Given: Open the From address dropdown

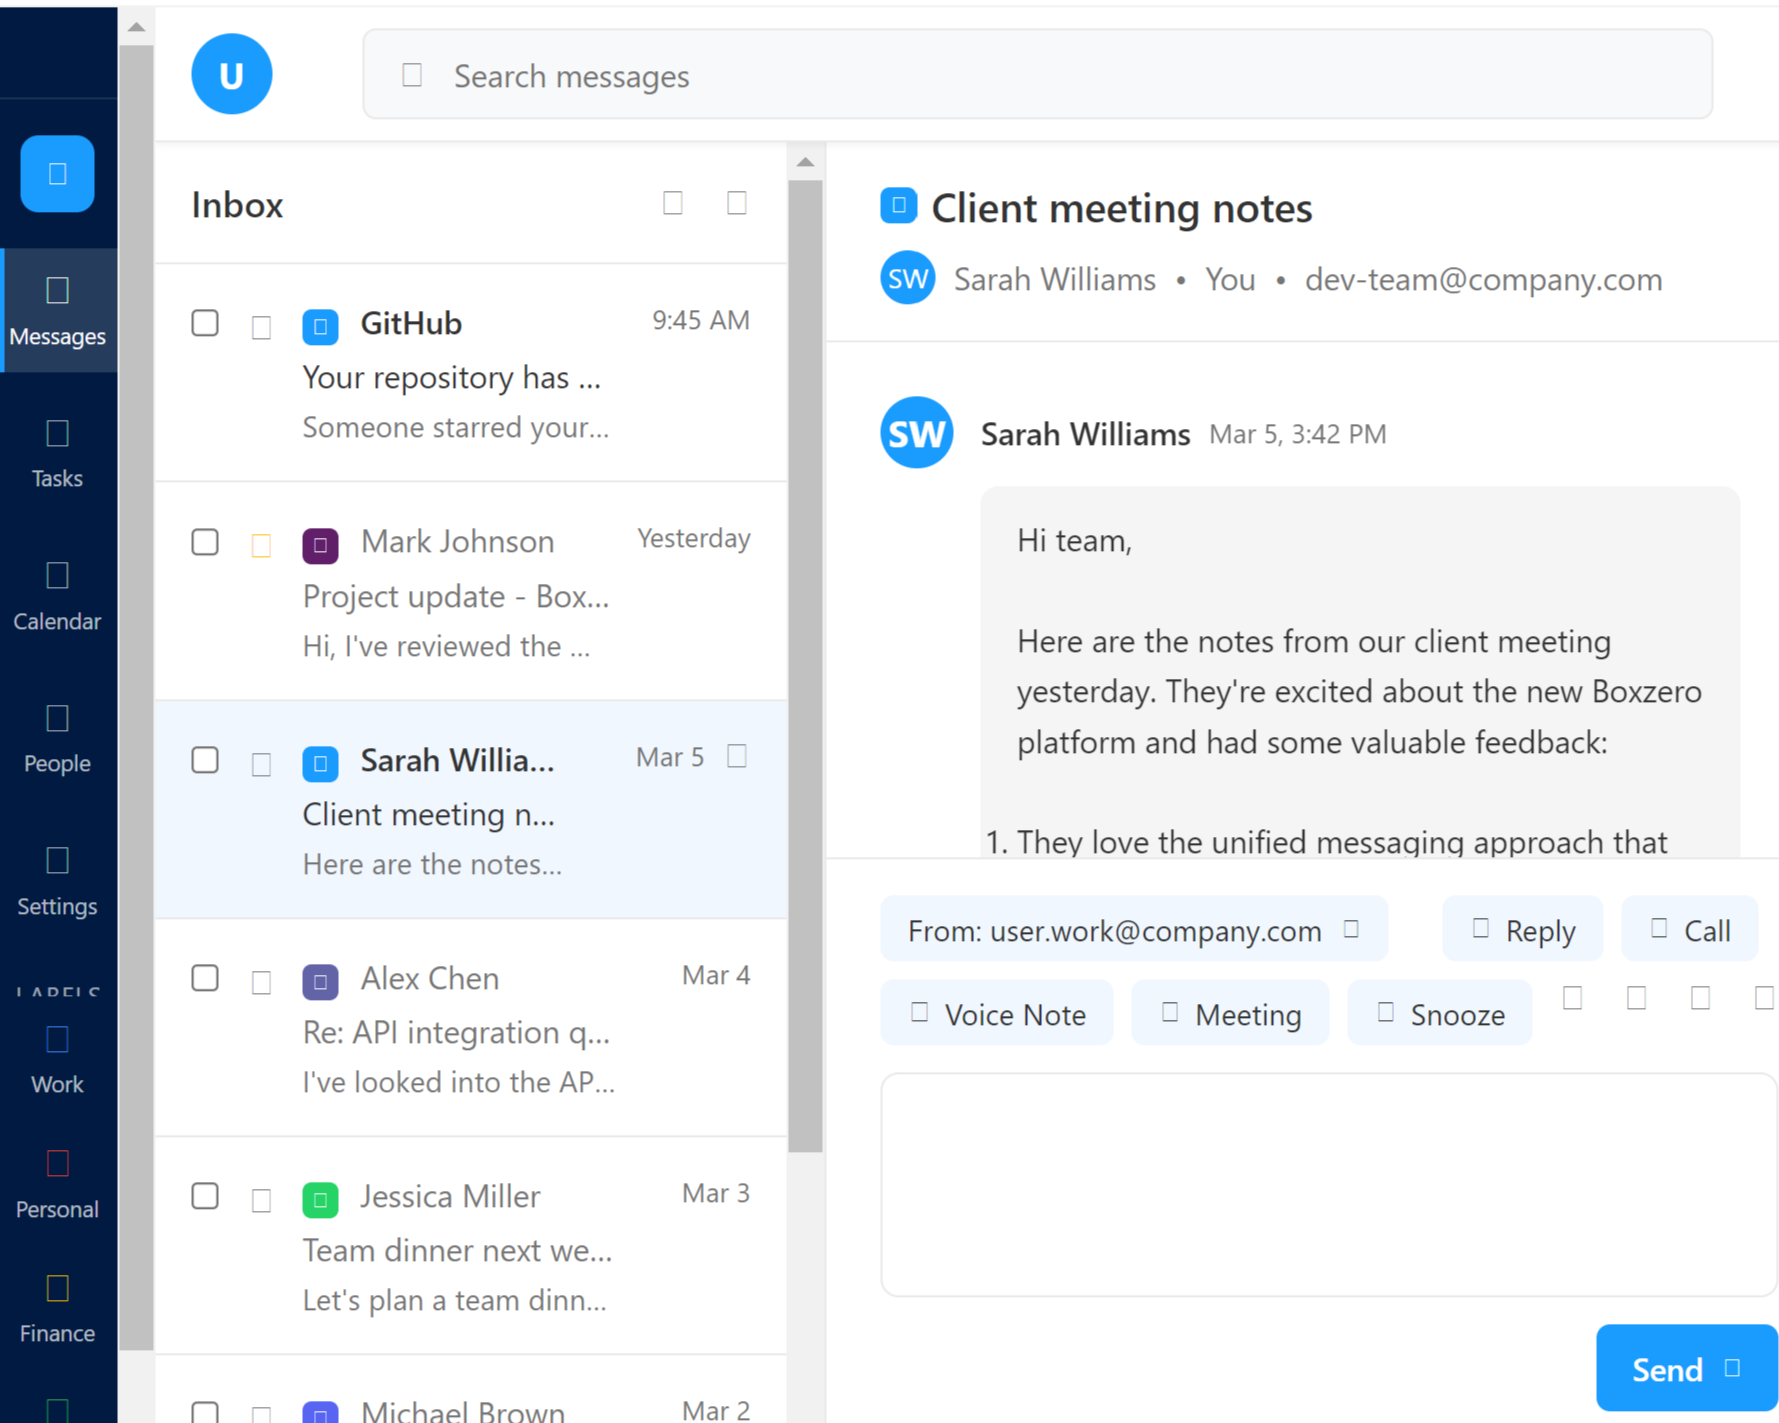Looking at the screenshot, I should point(1133,930).
